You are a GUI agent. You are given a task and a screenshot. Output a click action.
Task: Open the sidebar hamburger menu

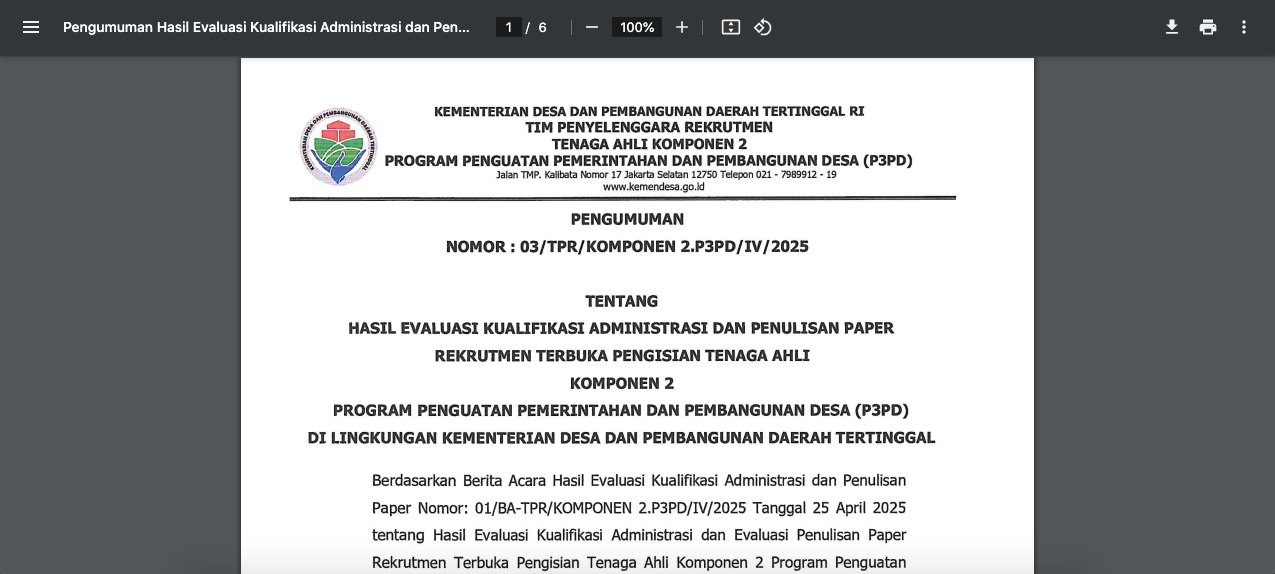pyautogui.click(x=31, y=27)
